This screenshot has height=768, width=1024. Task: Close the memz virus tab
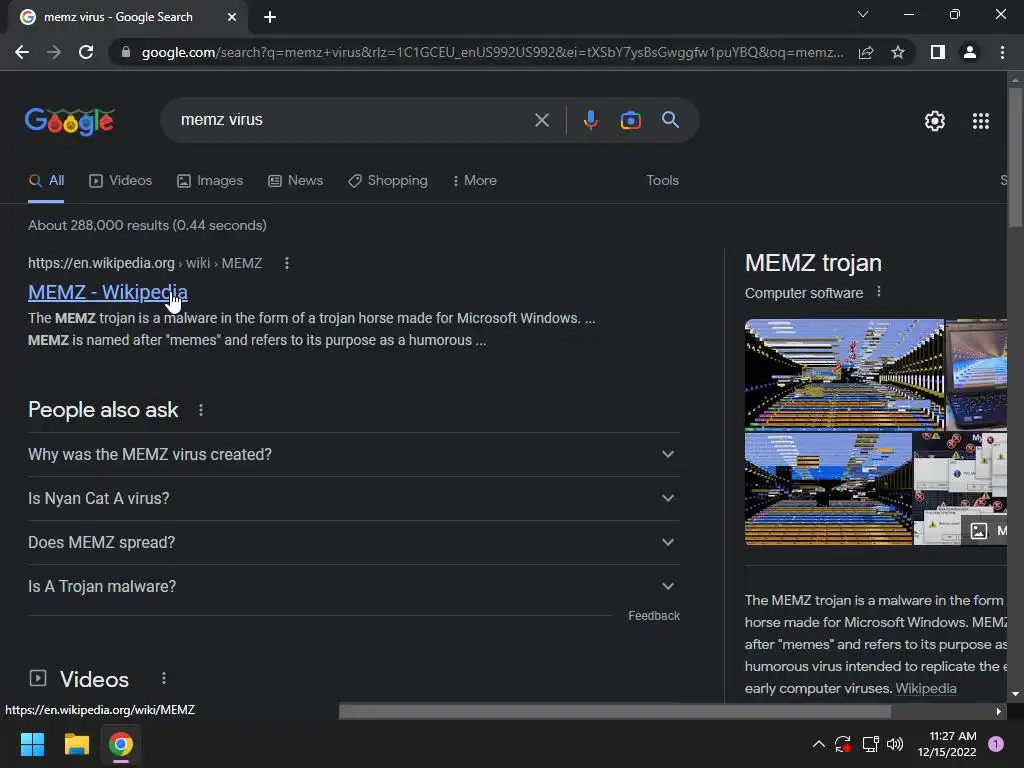[x=232, y=17]
